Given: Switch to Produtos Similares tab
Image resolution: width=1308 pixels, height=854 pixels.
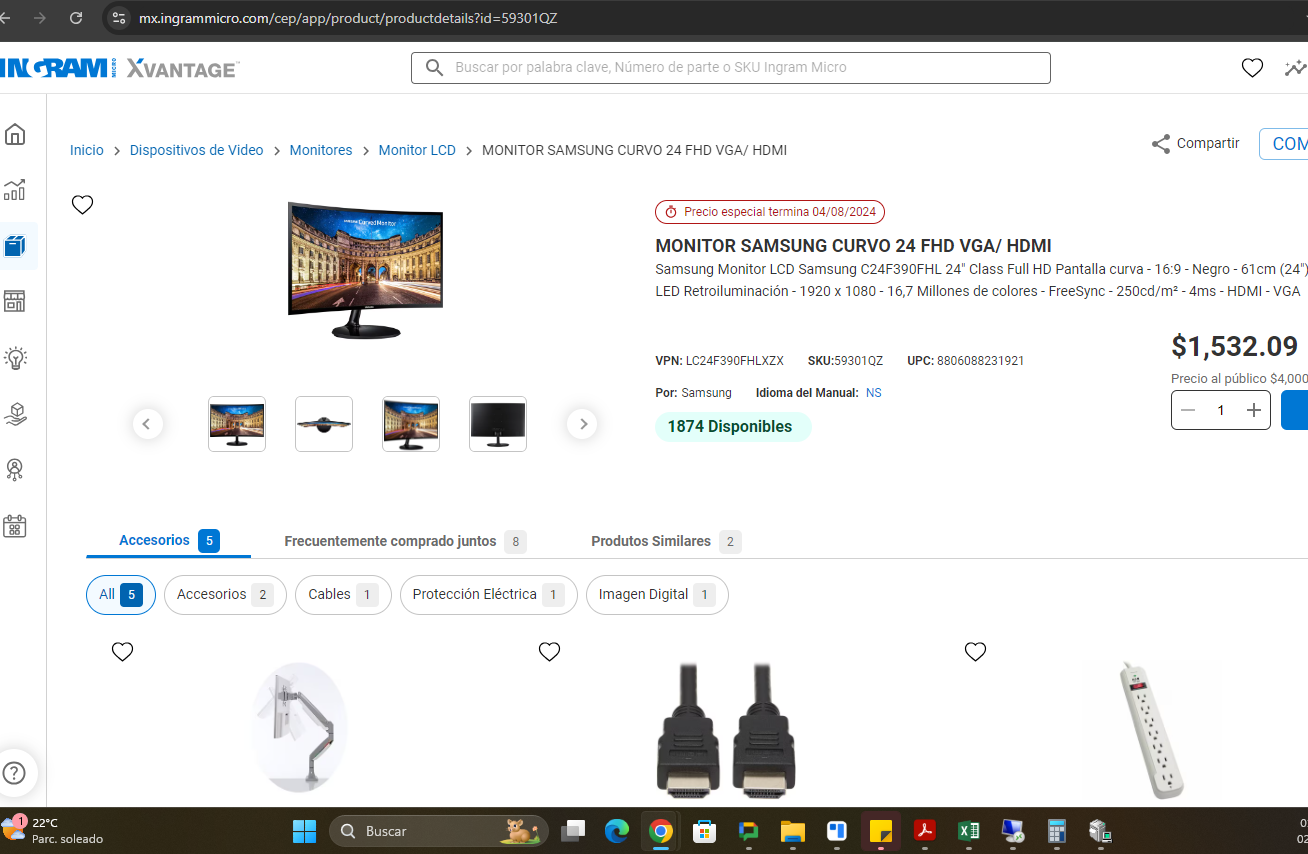Looking at the screenshot, I should coord(666,541).
